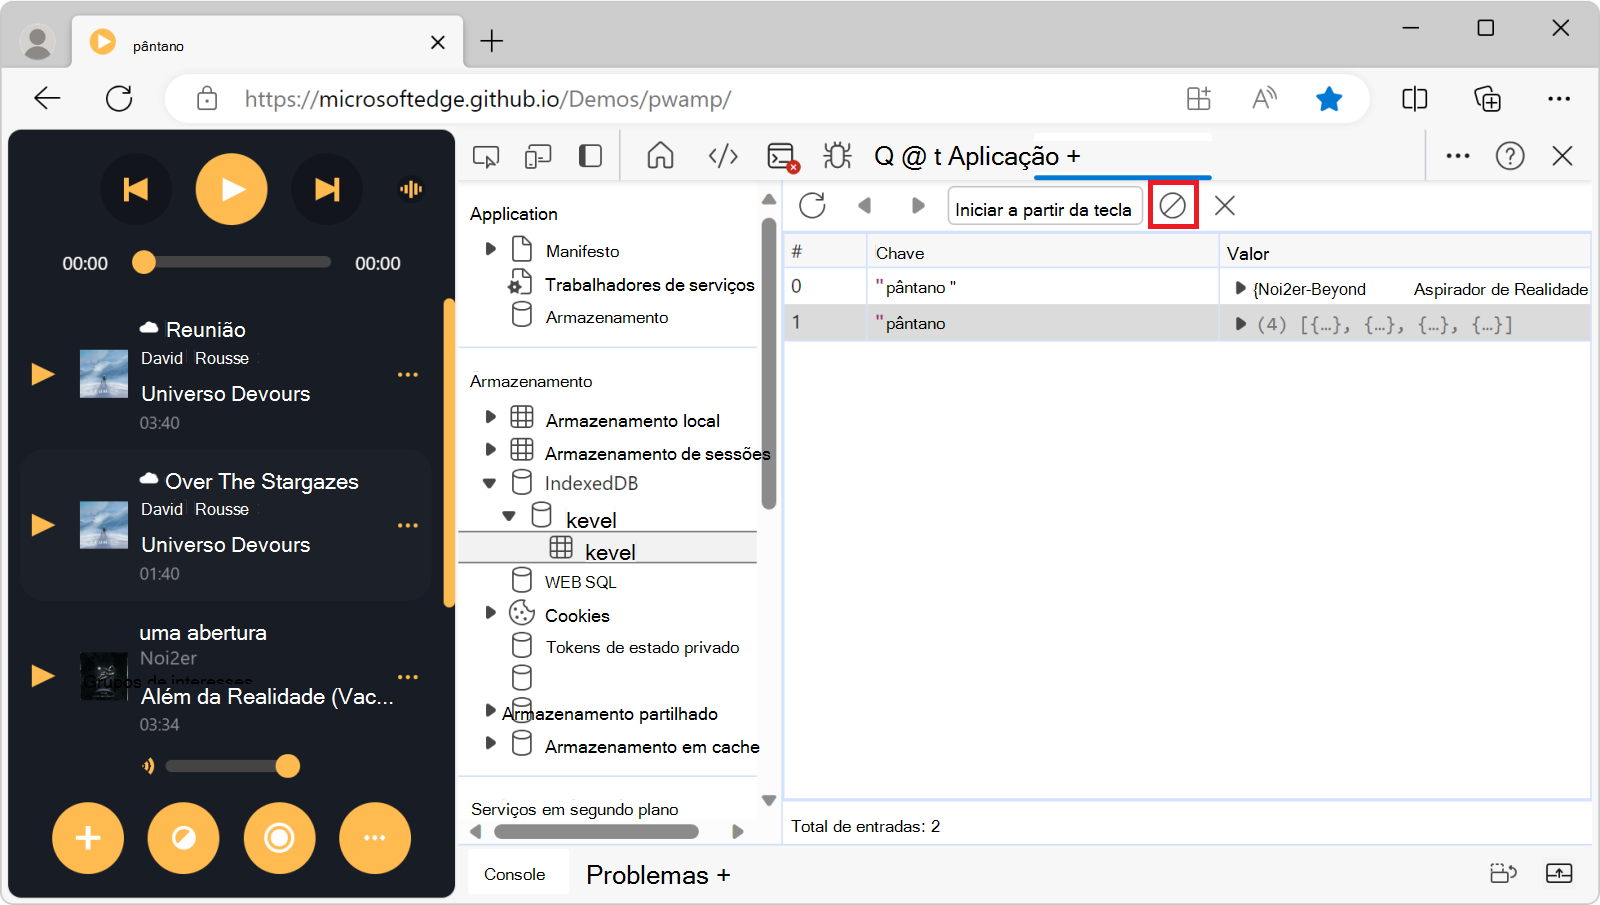Show the previous page of entries
The image size is (1600, 905).
click(865, 206)
